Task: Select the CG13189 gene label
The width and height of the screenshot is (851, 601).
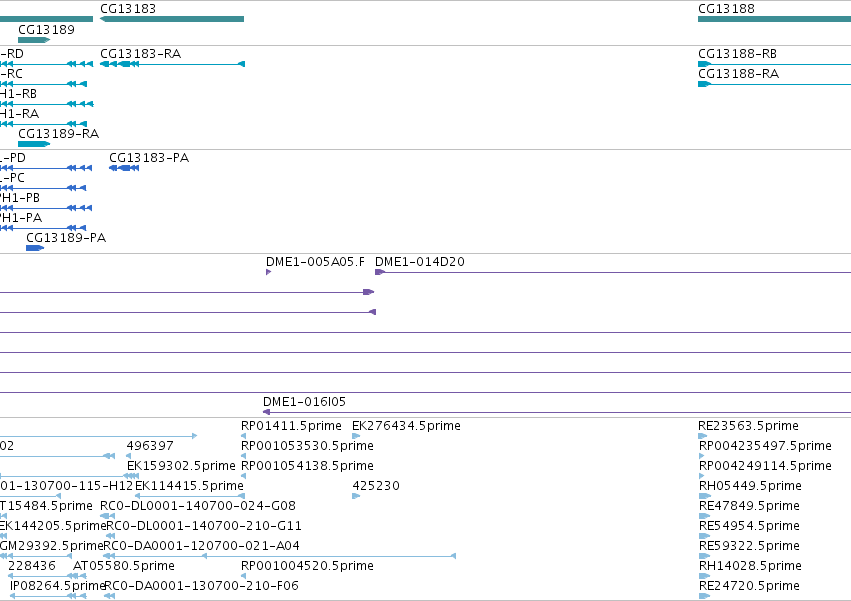Action: pyautogui.click(x=46, y=29)
